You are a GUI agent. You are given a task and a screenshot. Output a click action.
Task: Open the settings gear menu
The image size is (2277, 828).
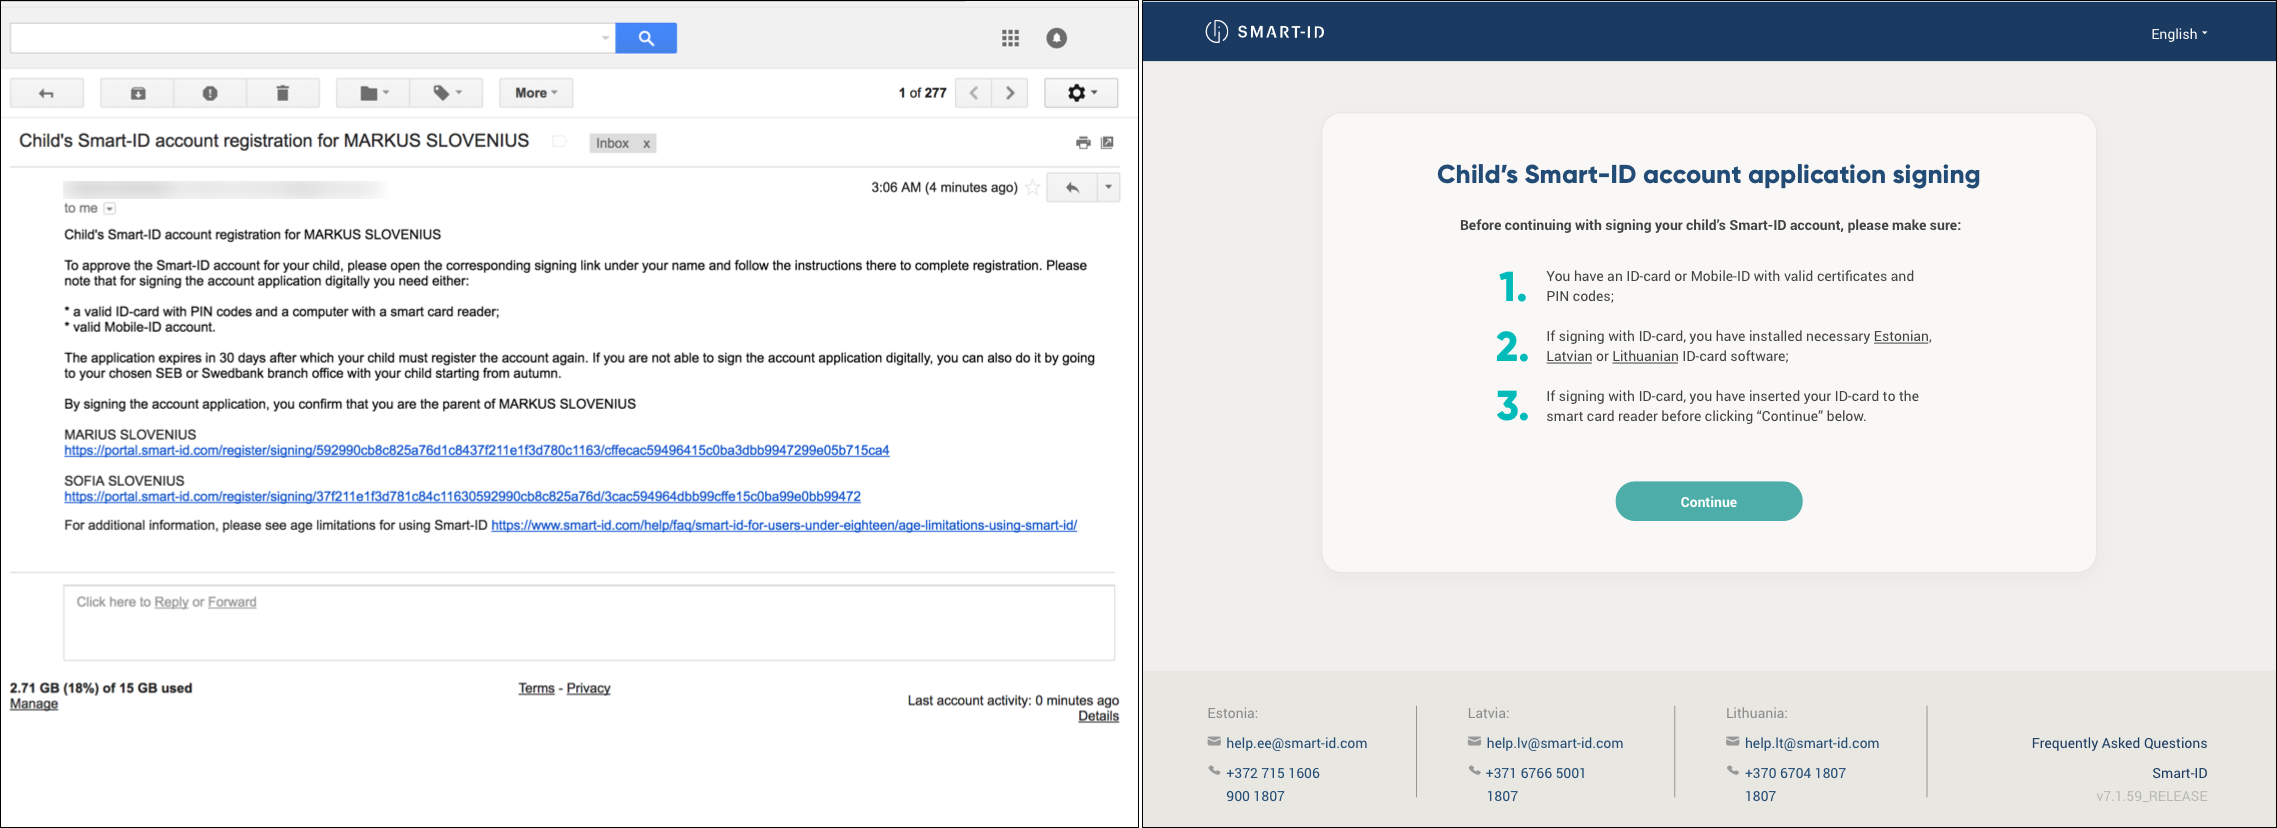(x=1081, y=93)
